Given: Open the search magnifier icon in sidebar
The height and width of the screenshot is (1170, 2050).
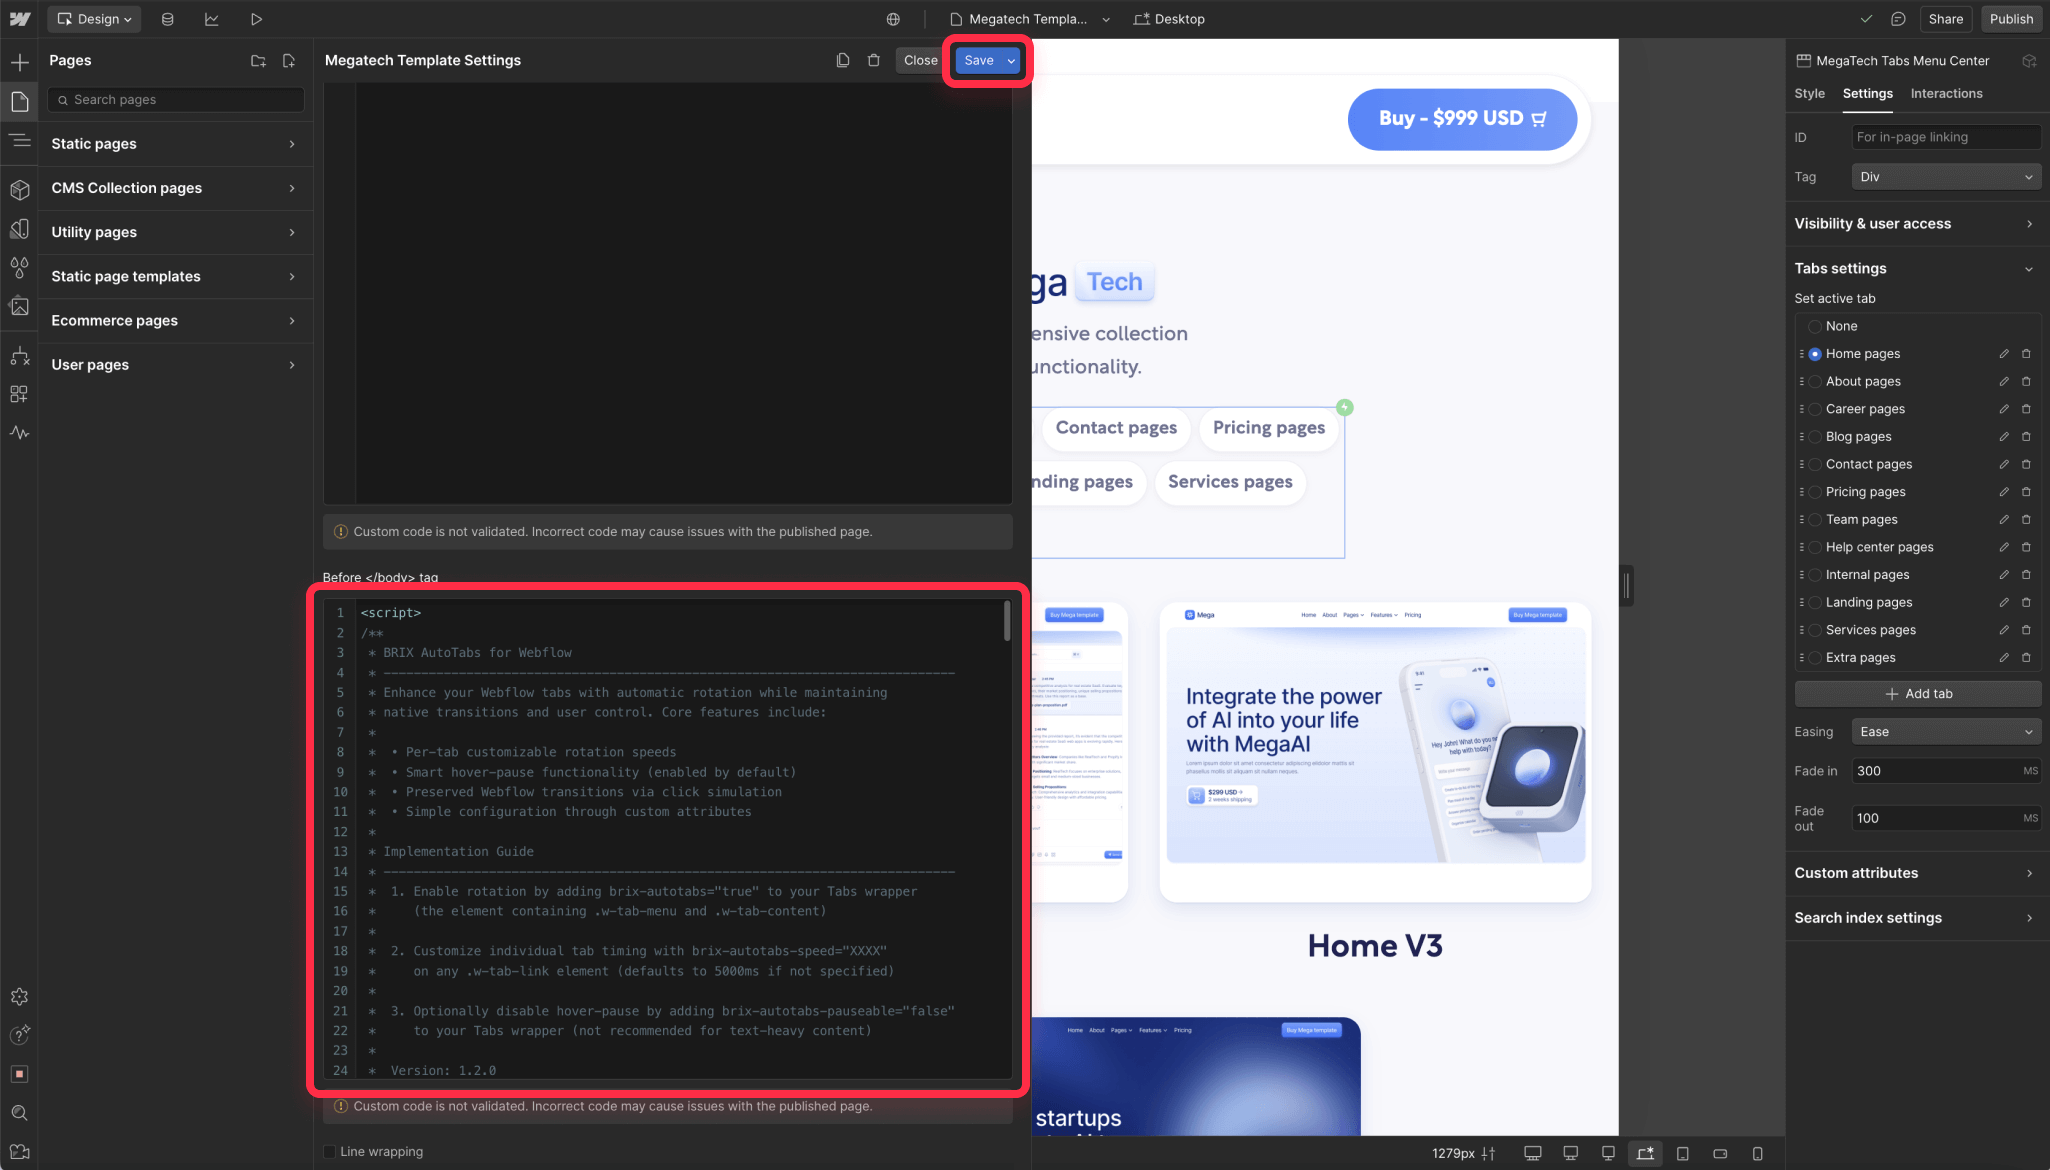Looking at the screenshot, I should pyautogui.click(x=20, y=1113).
